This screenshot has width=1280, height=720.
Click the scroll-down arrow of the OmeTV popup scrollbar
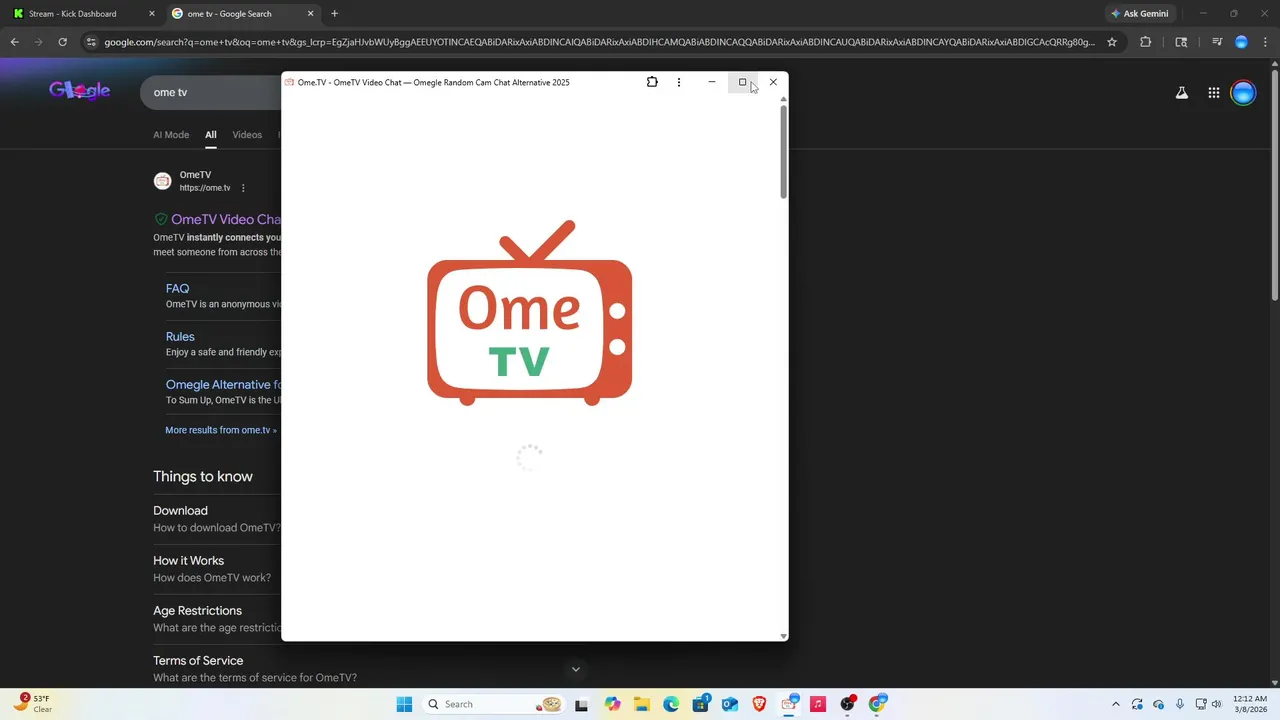(x=784, y=635)
